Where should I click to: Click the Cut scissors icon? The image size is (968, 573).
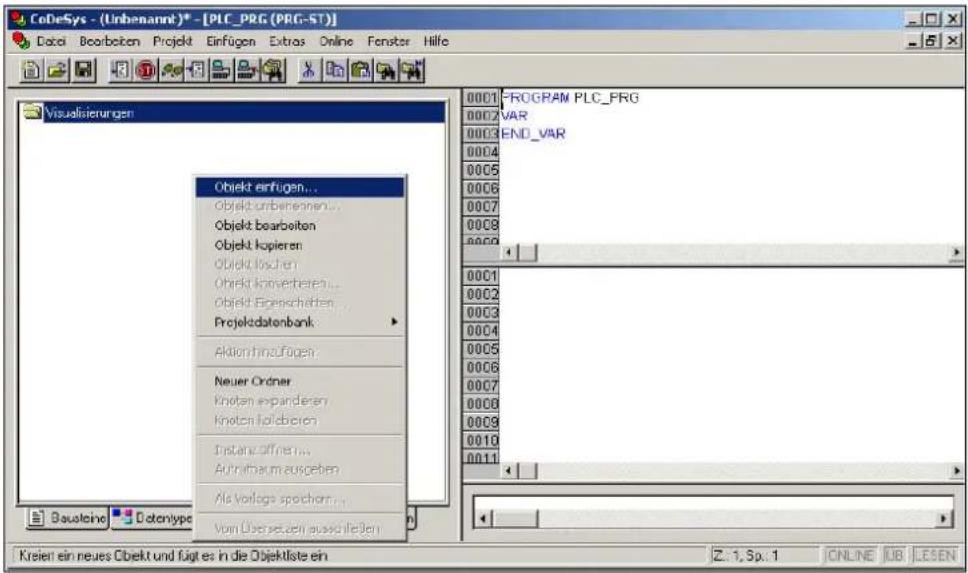pos(309,70)
